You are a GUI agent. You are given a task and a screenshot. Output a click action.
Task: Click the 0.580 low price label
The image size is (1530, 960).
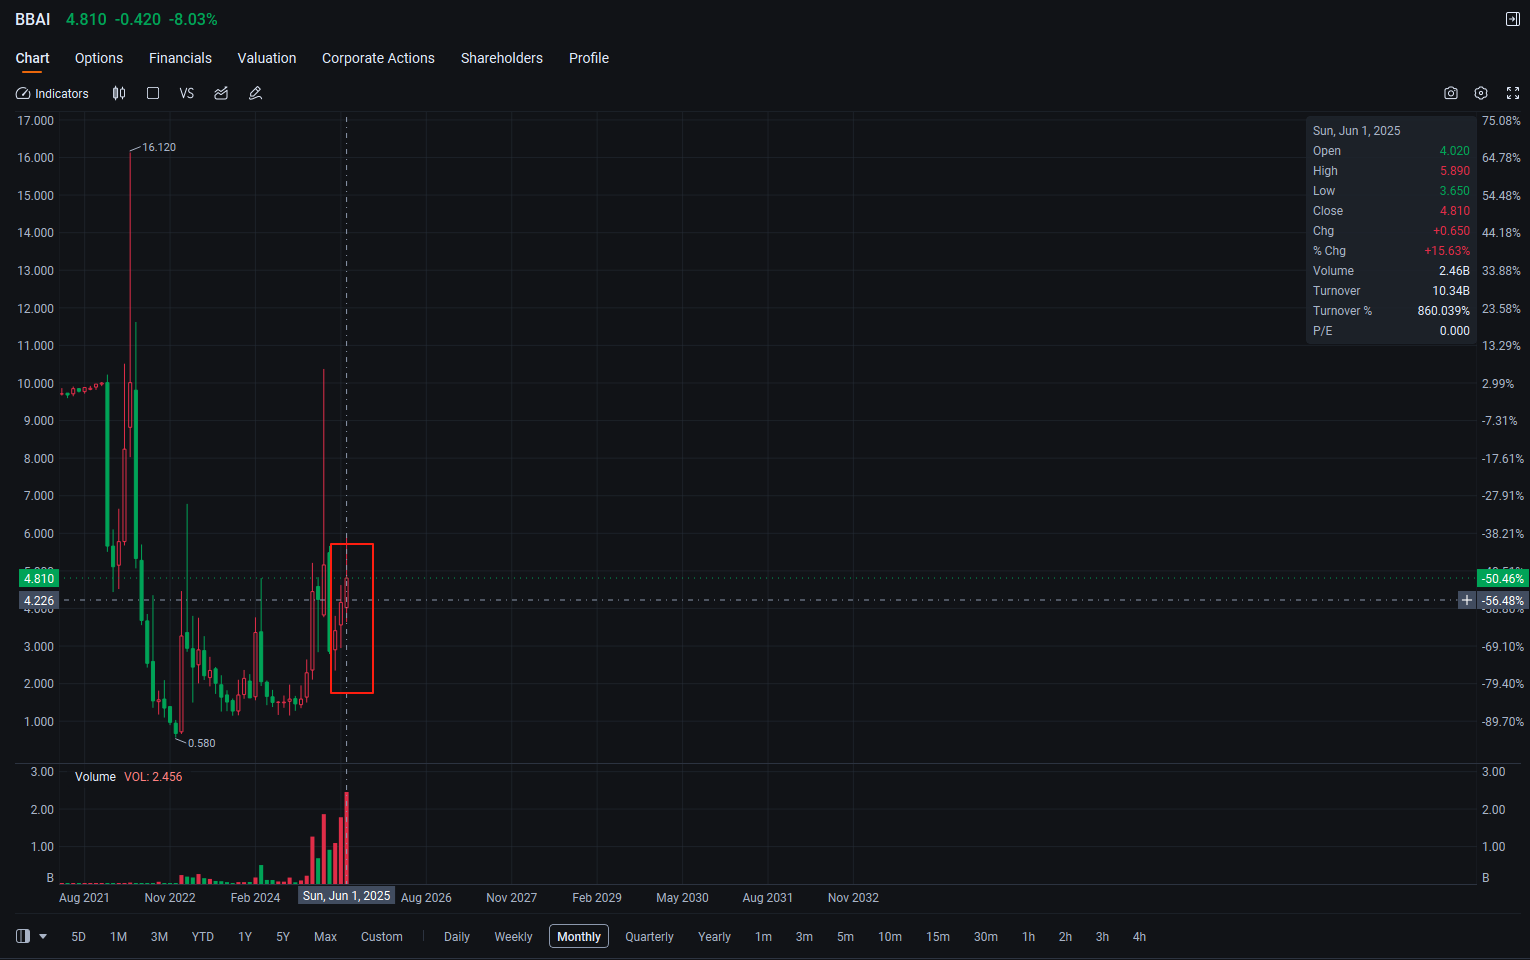click(x=201, y=743)
